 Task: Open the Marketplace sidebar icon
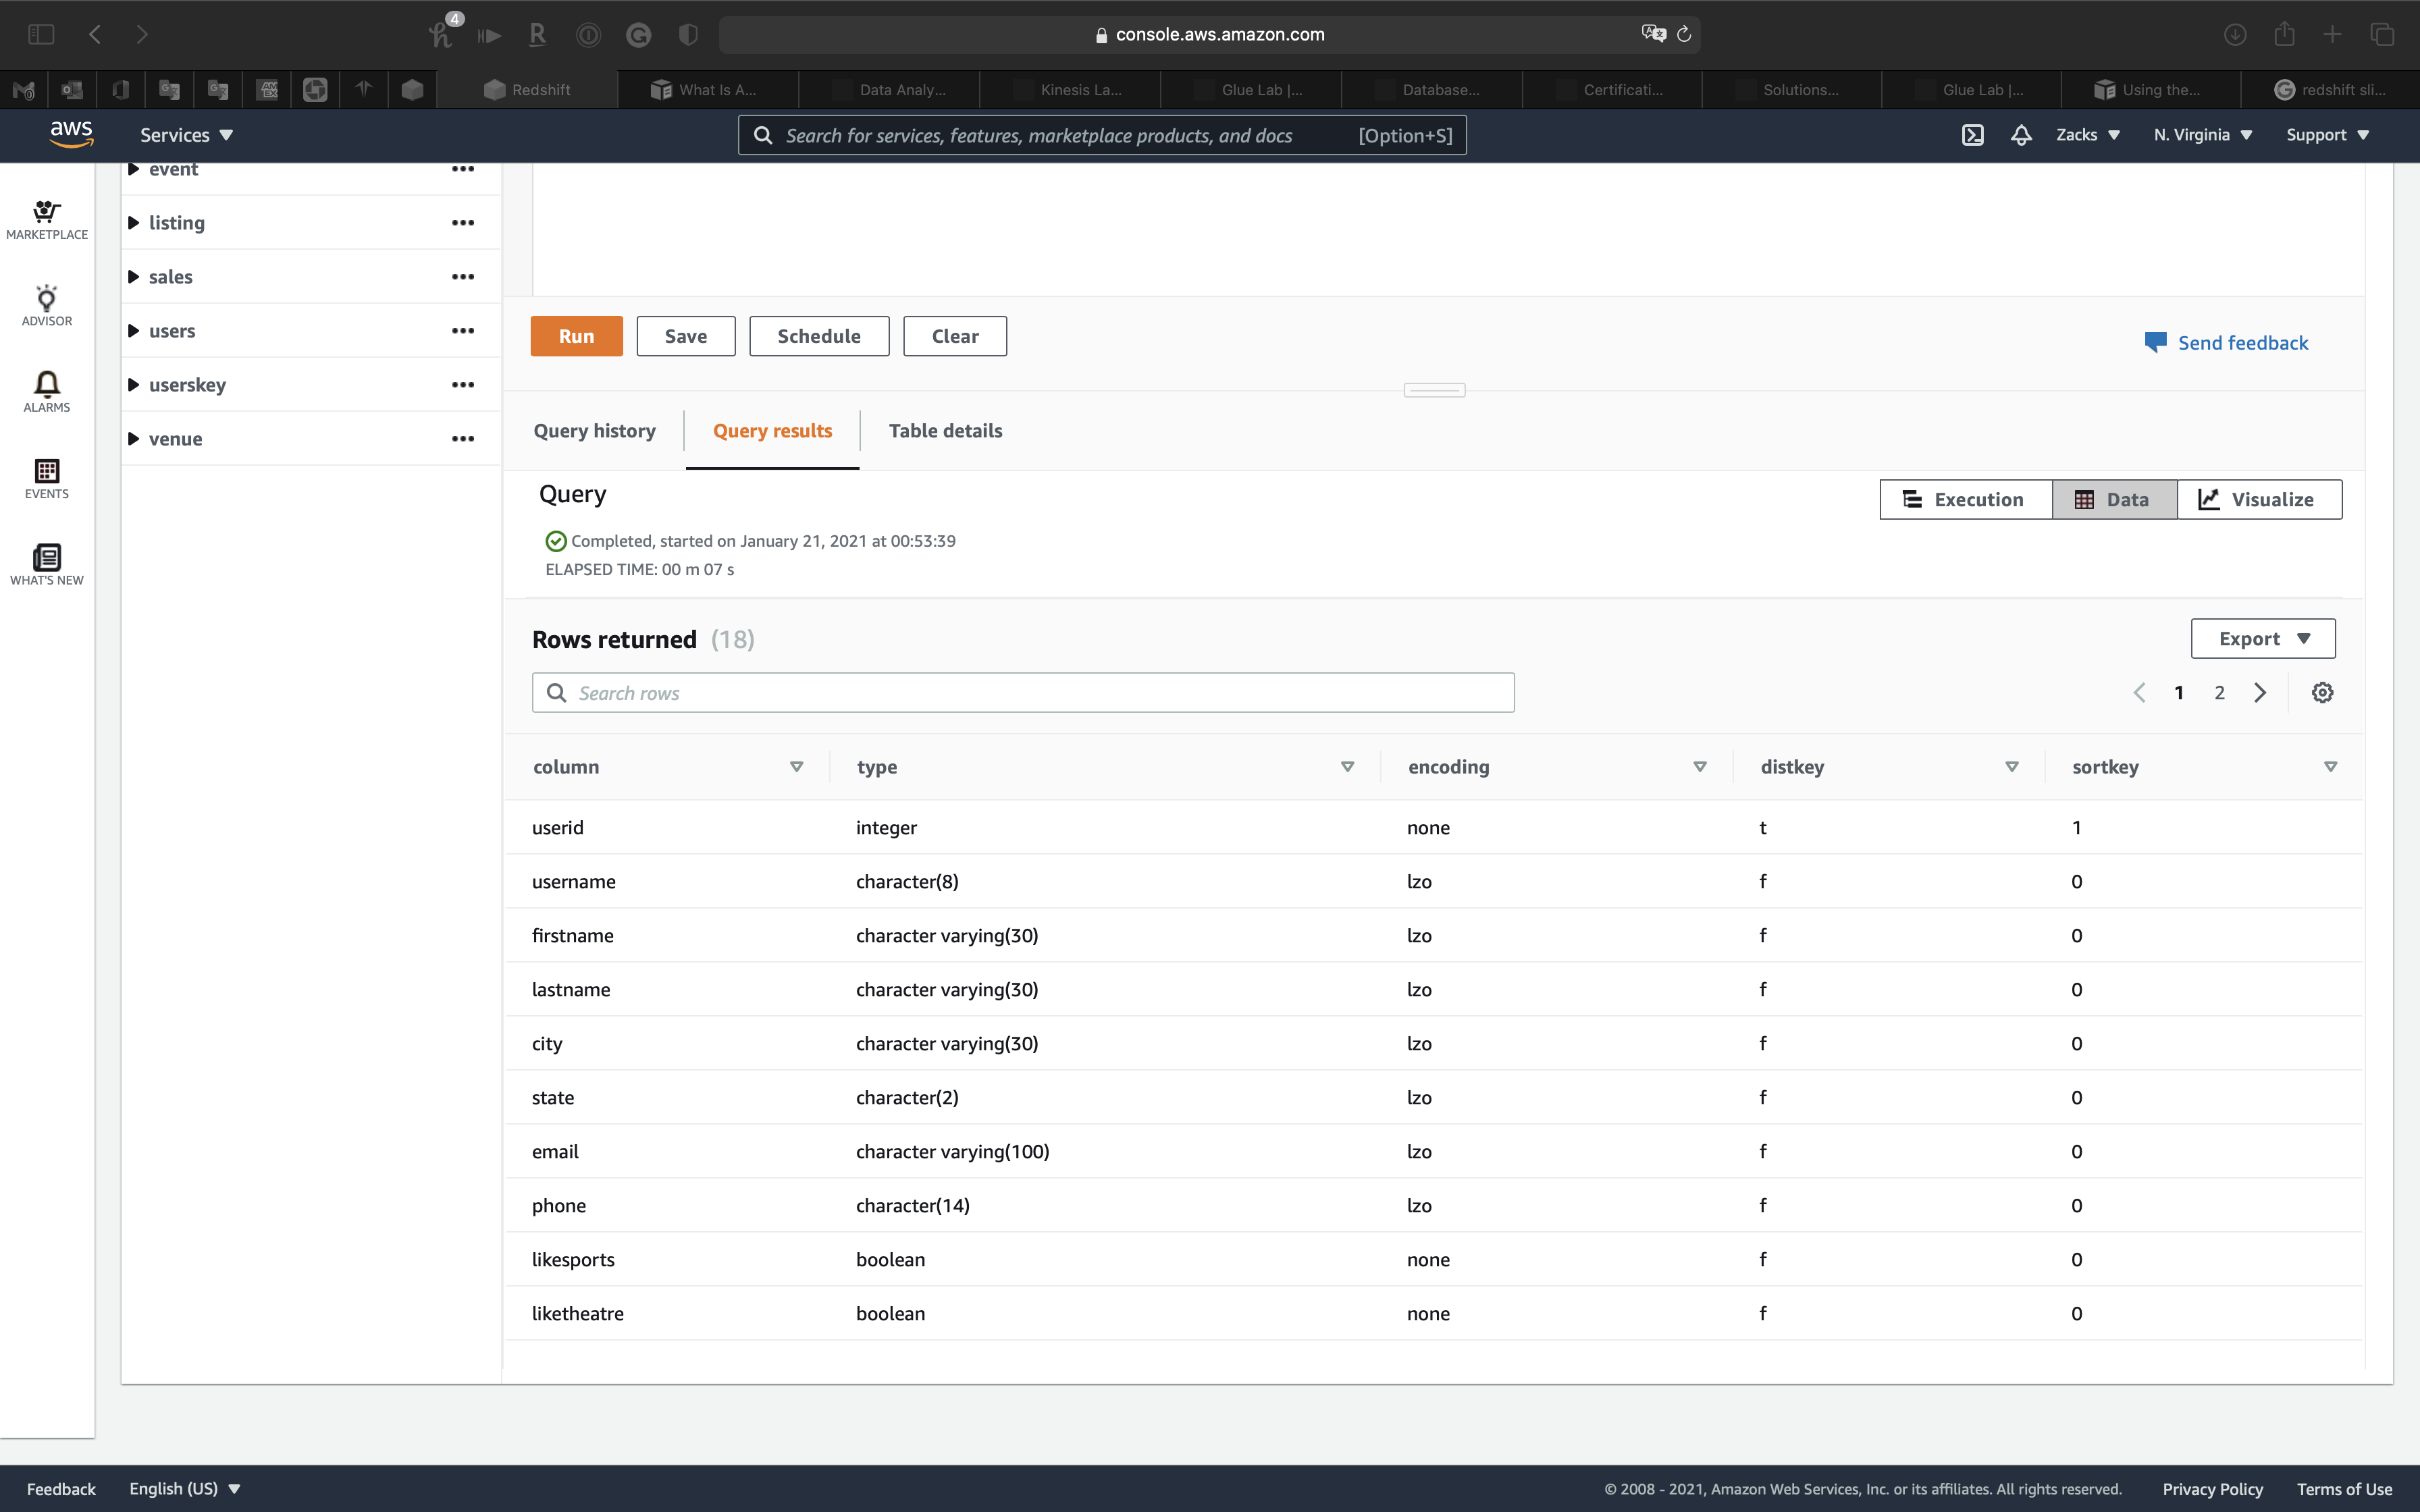47,219
